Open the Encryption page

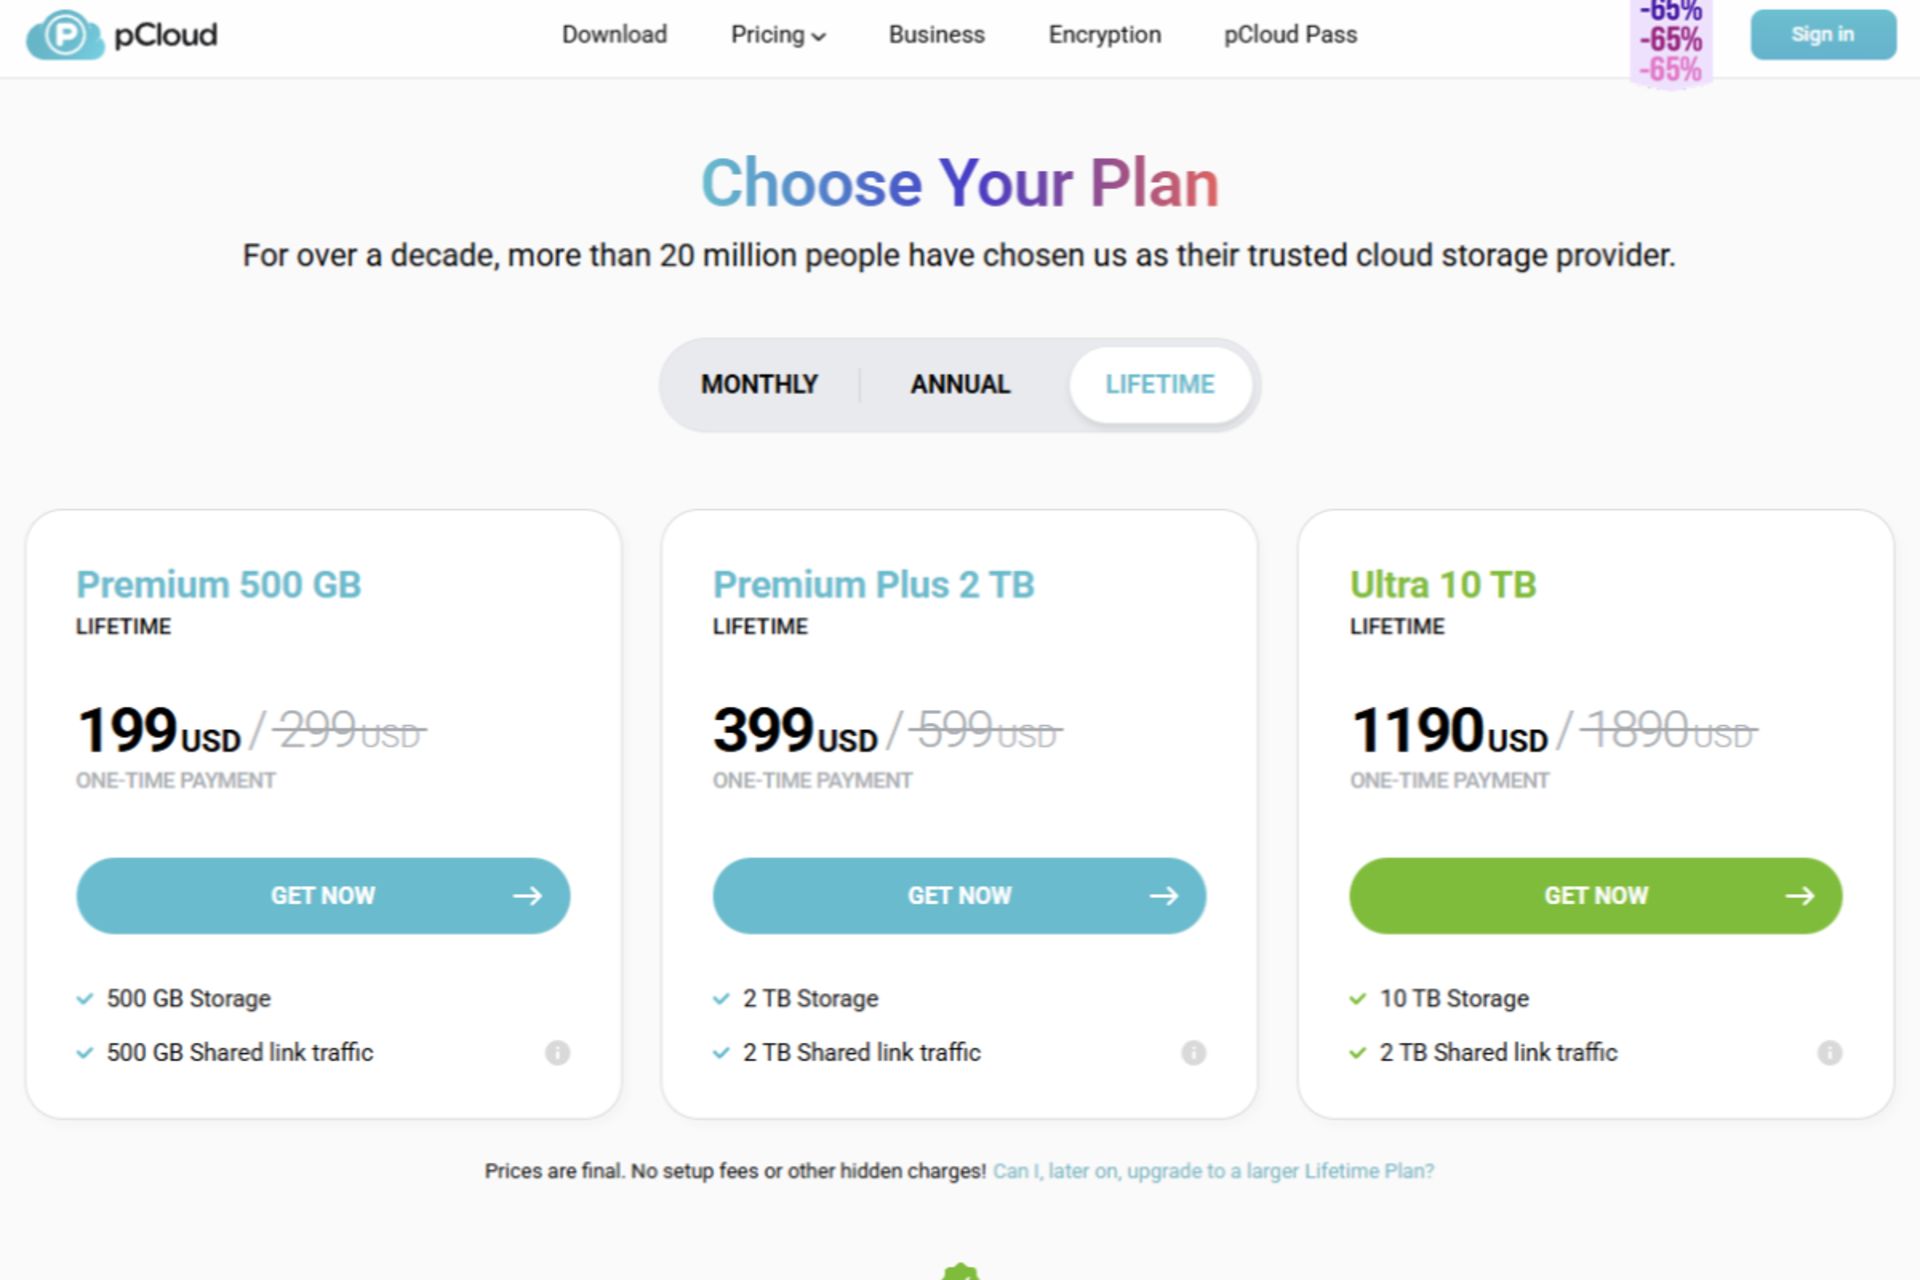coord(1104,35)
